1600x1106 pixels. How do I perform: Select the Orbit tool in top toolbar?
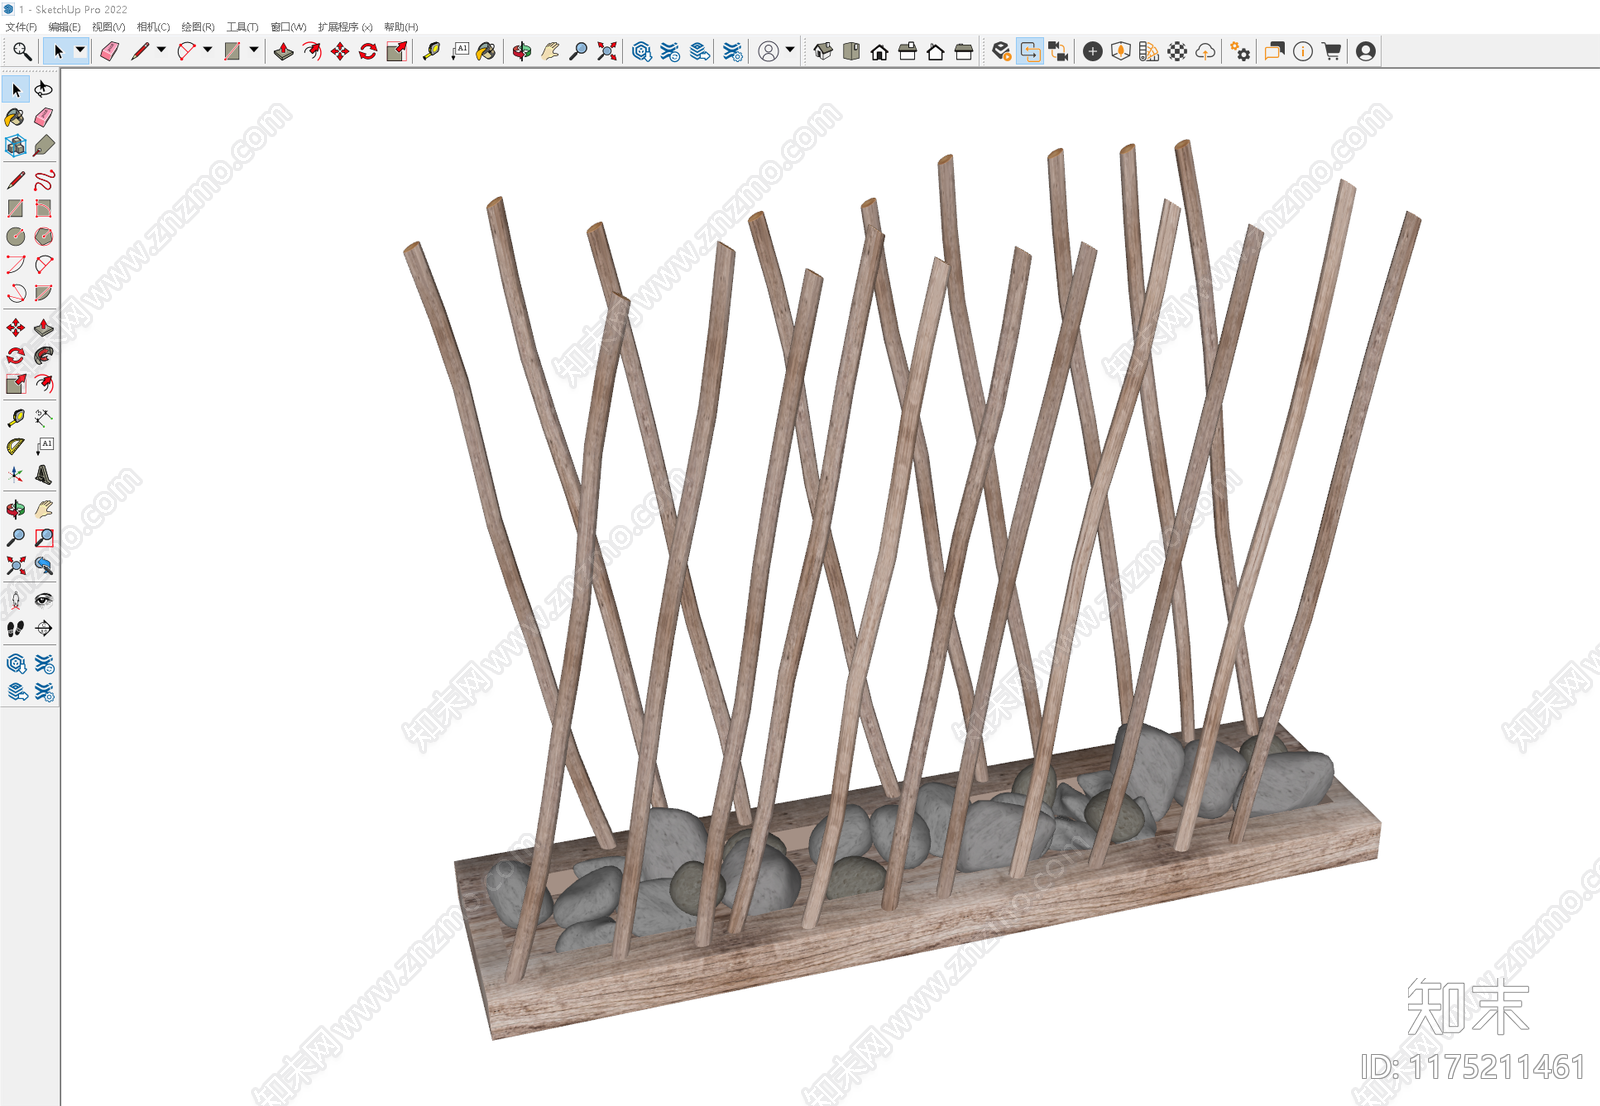(521, 51)
